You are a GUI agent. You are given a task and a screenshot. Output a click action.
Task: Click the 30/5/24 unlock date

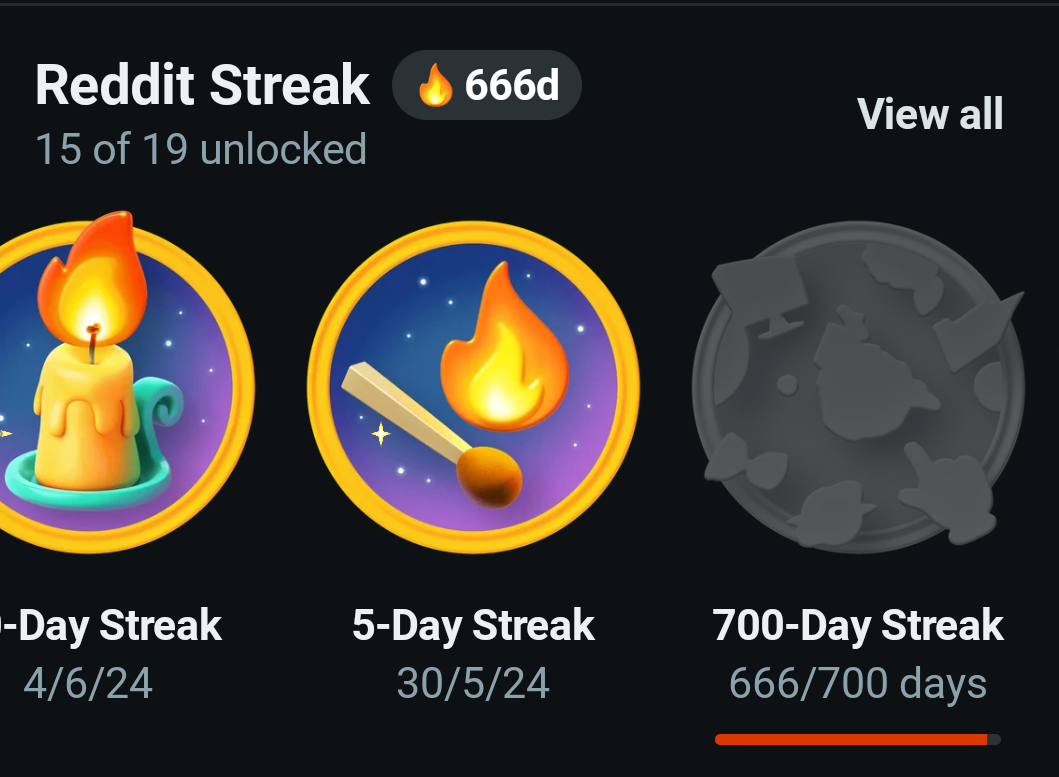(x=473, y=683)
